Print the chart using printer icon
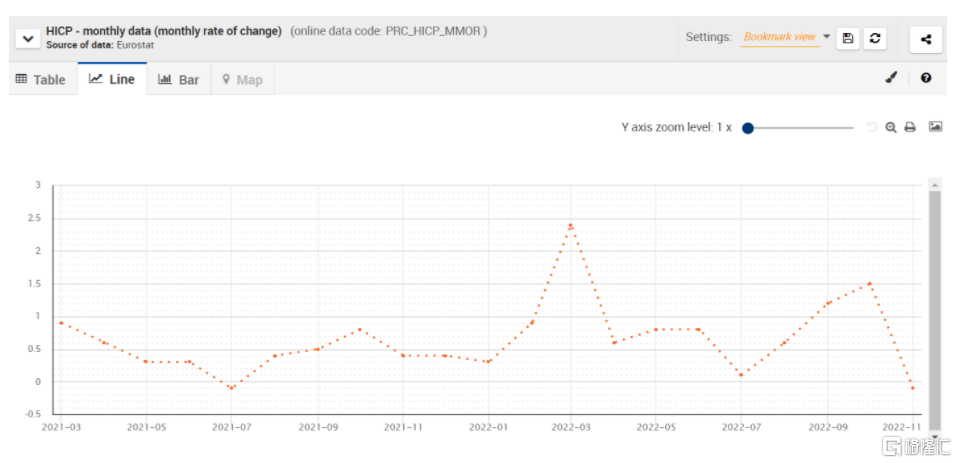Screen dimensions: 957x463 click(910, 128)
